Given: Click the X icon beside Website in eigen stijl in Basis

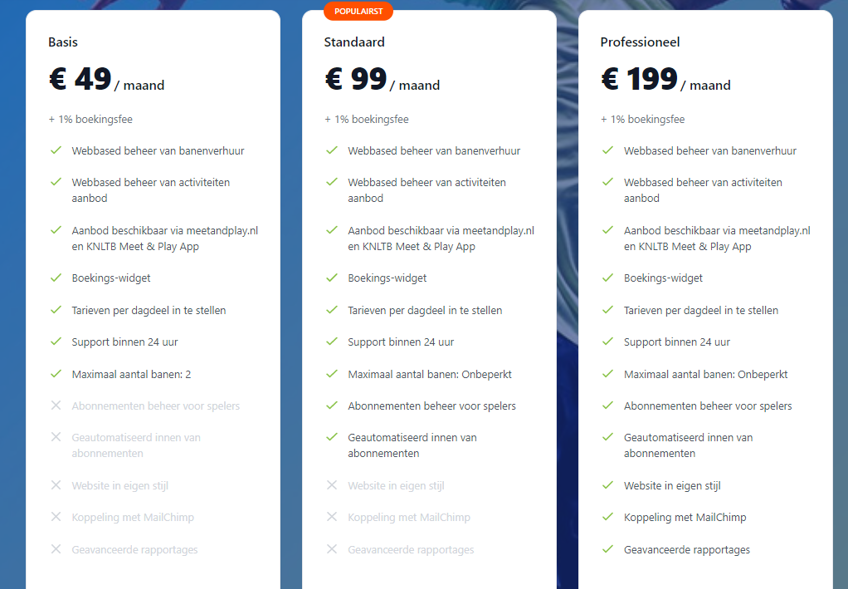Looking at the screenshot, I should pos(56,485).
